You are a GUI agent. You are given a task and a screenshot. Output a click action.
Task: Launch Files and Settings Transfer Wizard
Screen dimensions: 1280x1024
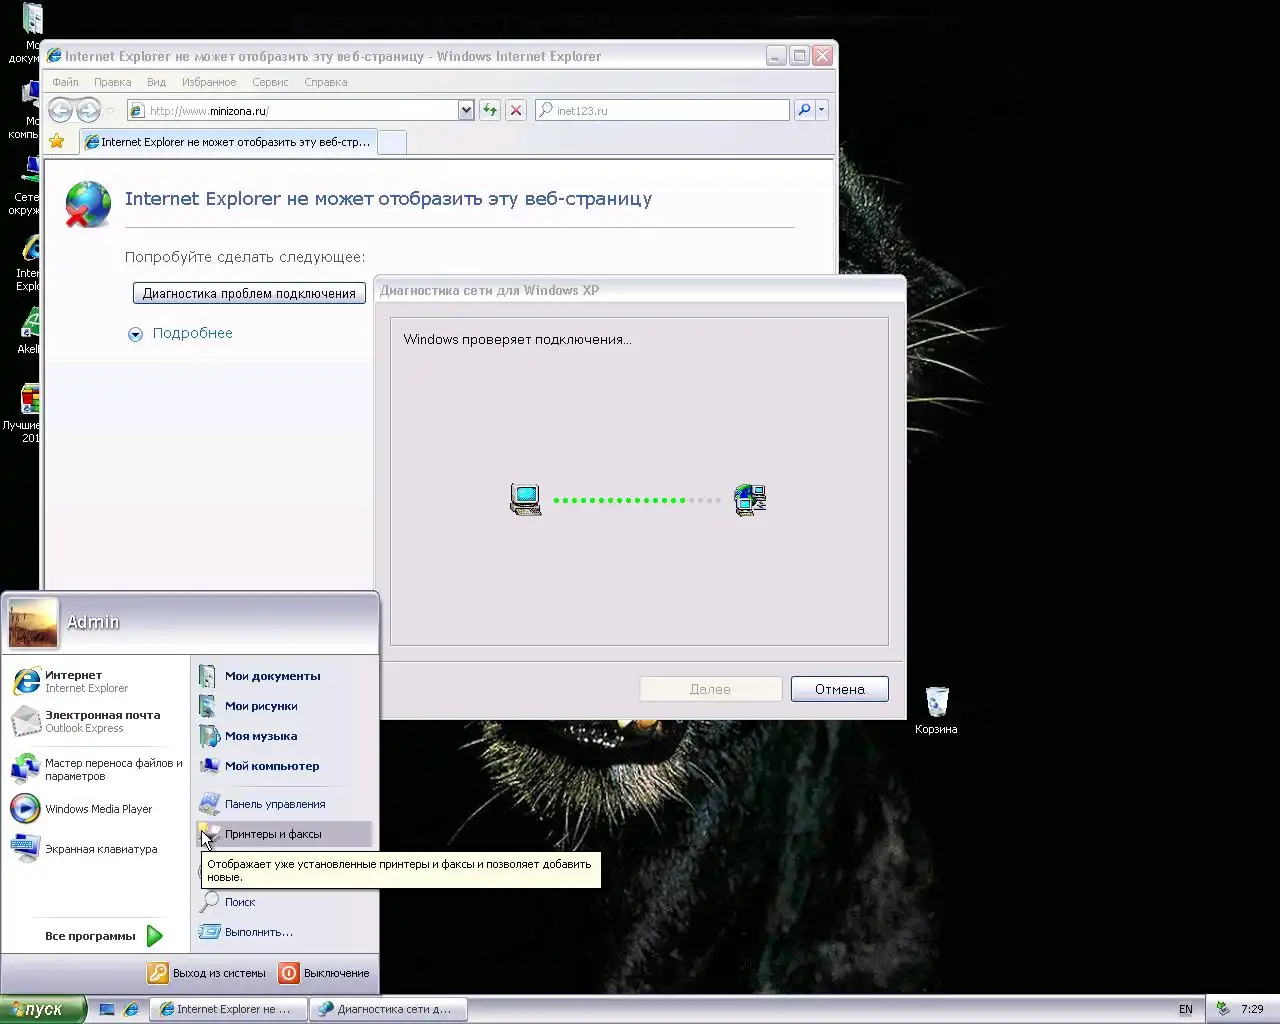tap(96, 769)
